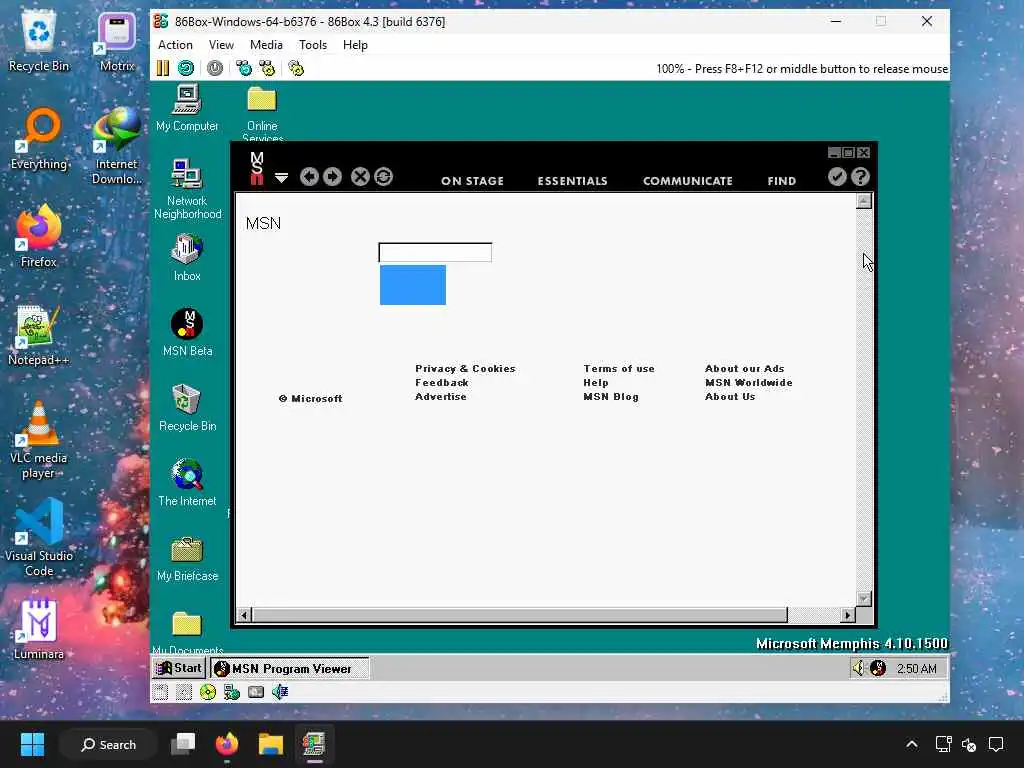Click the 86Box status bar CD-ROM icon

pos(208,692)
